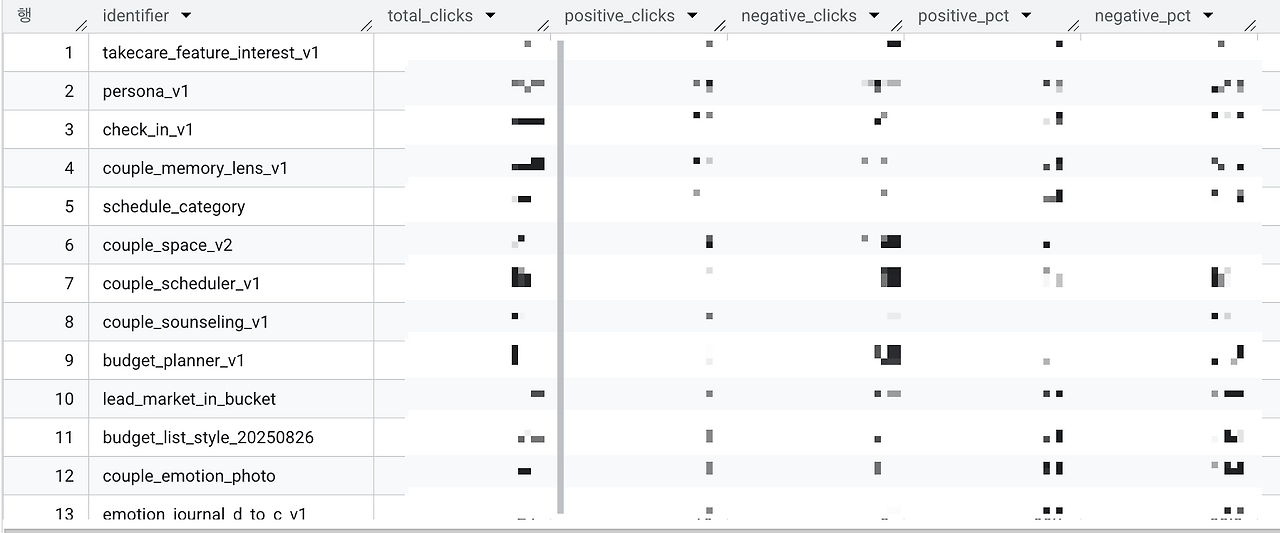This screenshot has width=1280, height=533.
Task: Click resize handle of negative_clicks column
Action: pyautogui.click(x=897, y=25)
